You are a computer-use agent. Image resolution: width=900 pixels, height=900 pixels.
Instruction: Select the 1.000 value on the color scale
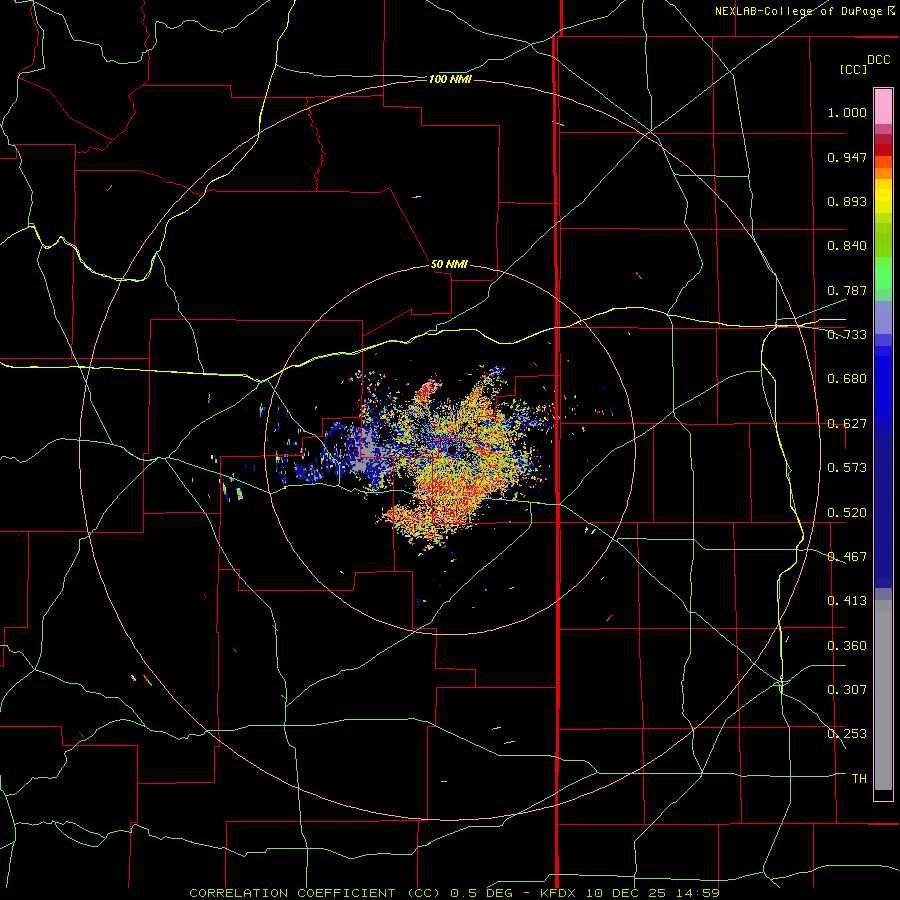[847, 112]
